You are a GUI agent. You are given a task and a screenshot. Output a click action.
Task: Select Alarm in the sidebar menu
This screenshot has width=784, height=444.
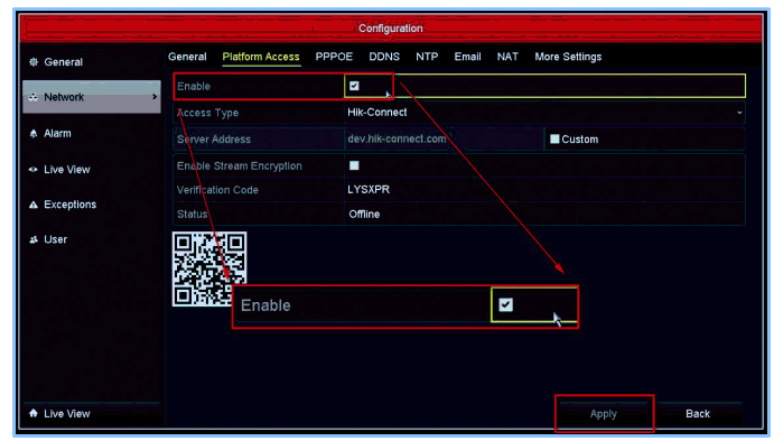click(x=58, y=134)
